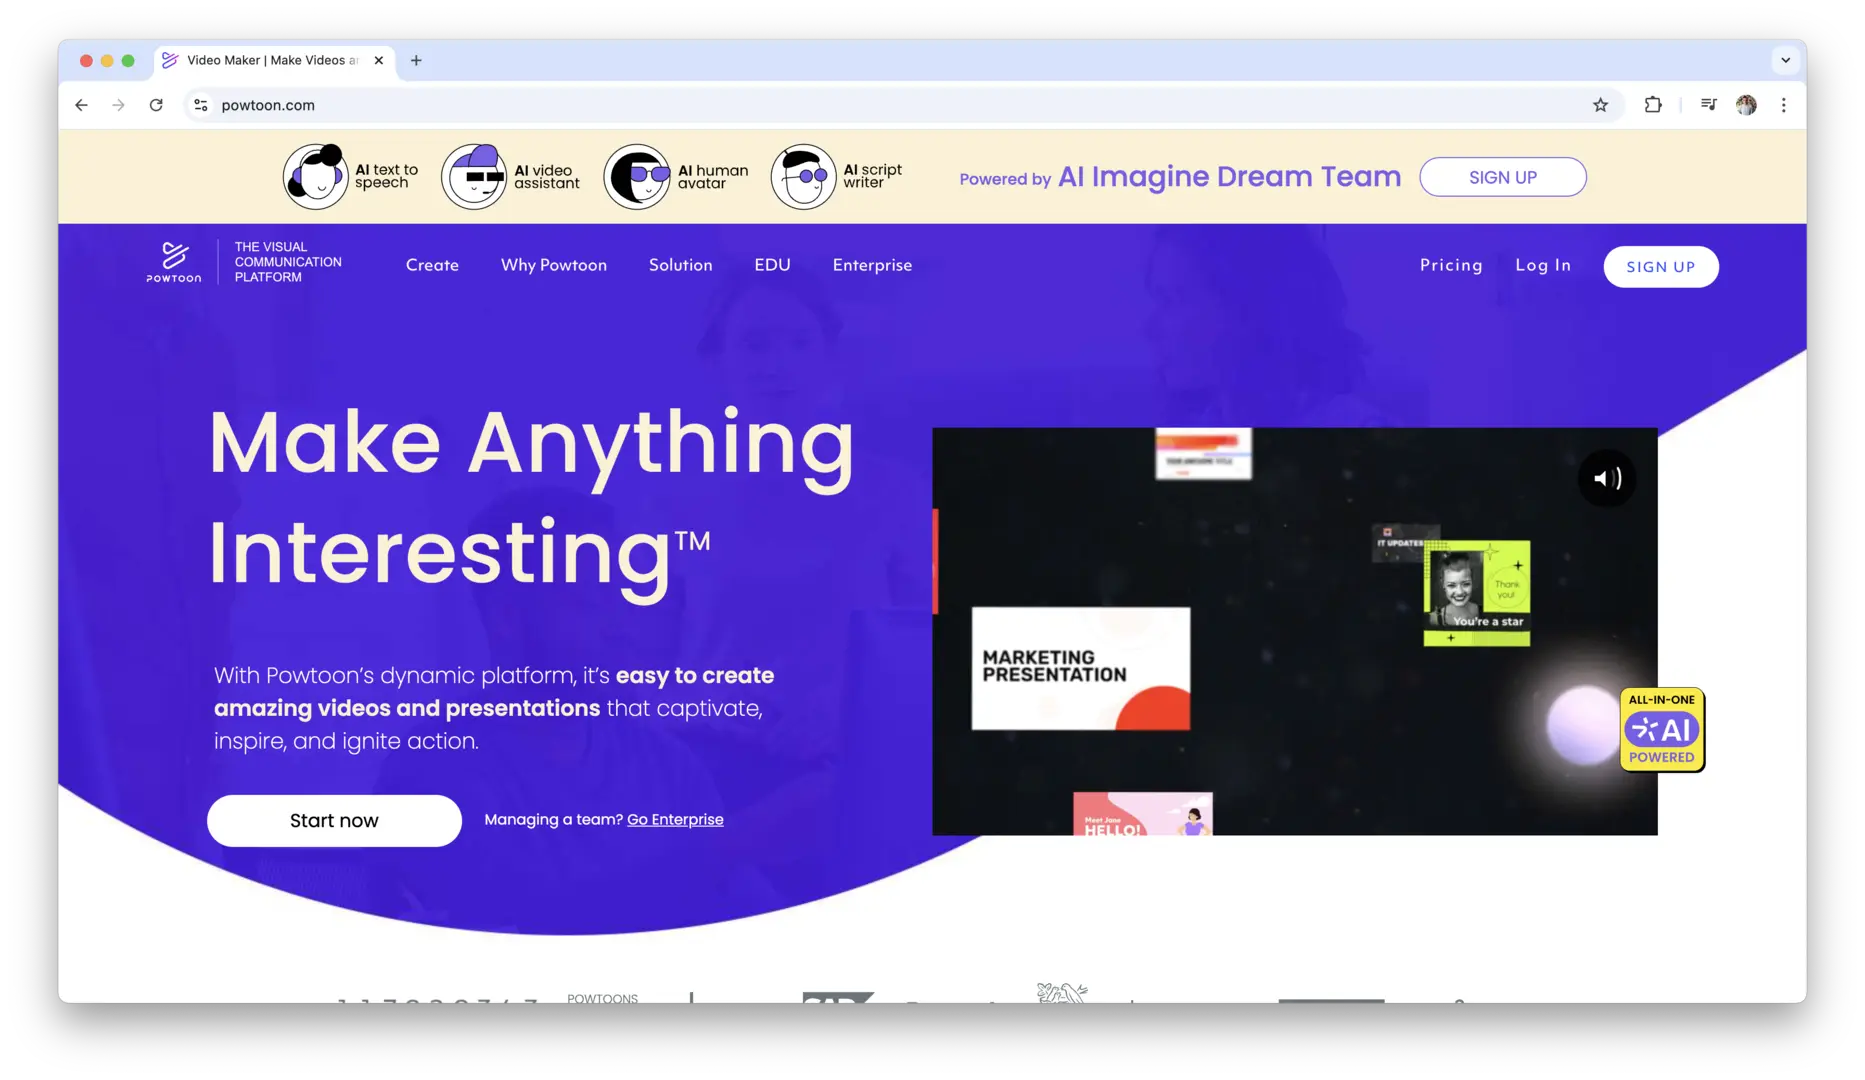Click the AI text to speech avatar icon
Image resolution: width=1865 pixels, height=1080 pixels.
(315, 176)
